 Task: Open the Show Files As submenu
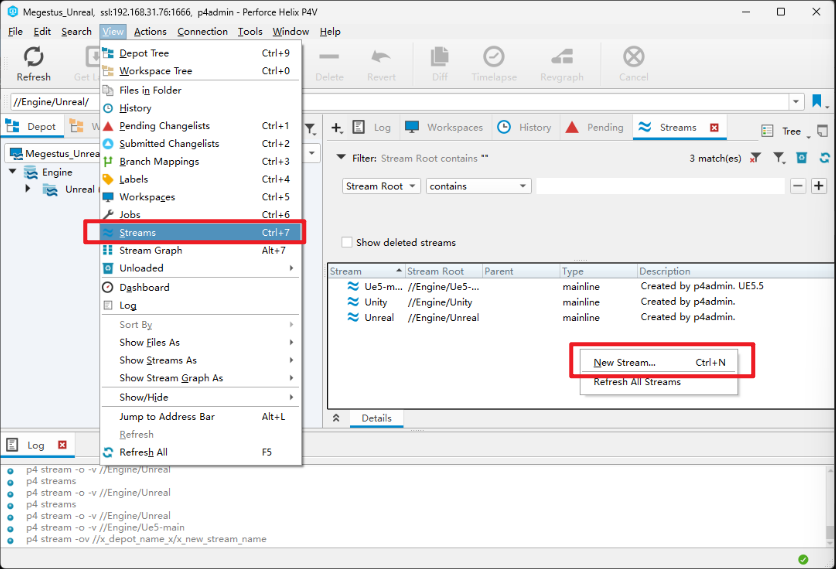click(200, 342)
